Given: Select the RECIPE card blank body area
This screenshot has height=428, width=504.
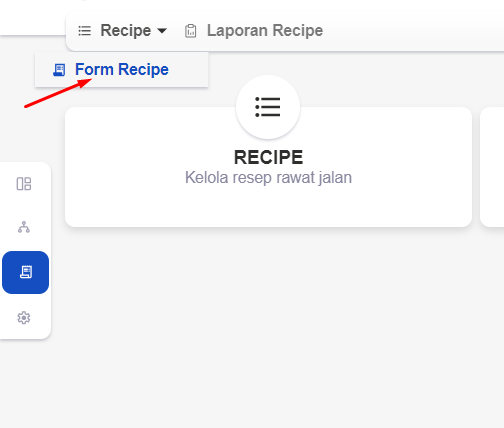Looking at the screenshot, I should 268,207.
